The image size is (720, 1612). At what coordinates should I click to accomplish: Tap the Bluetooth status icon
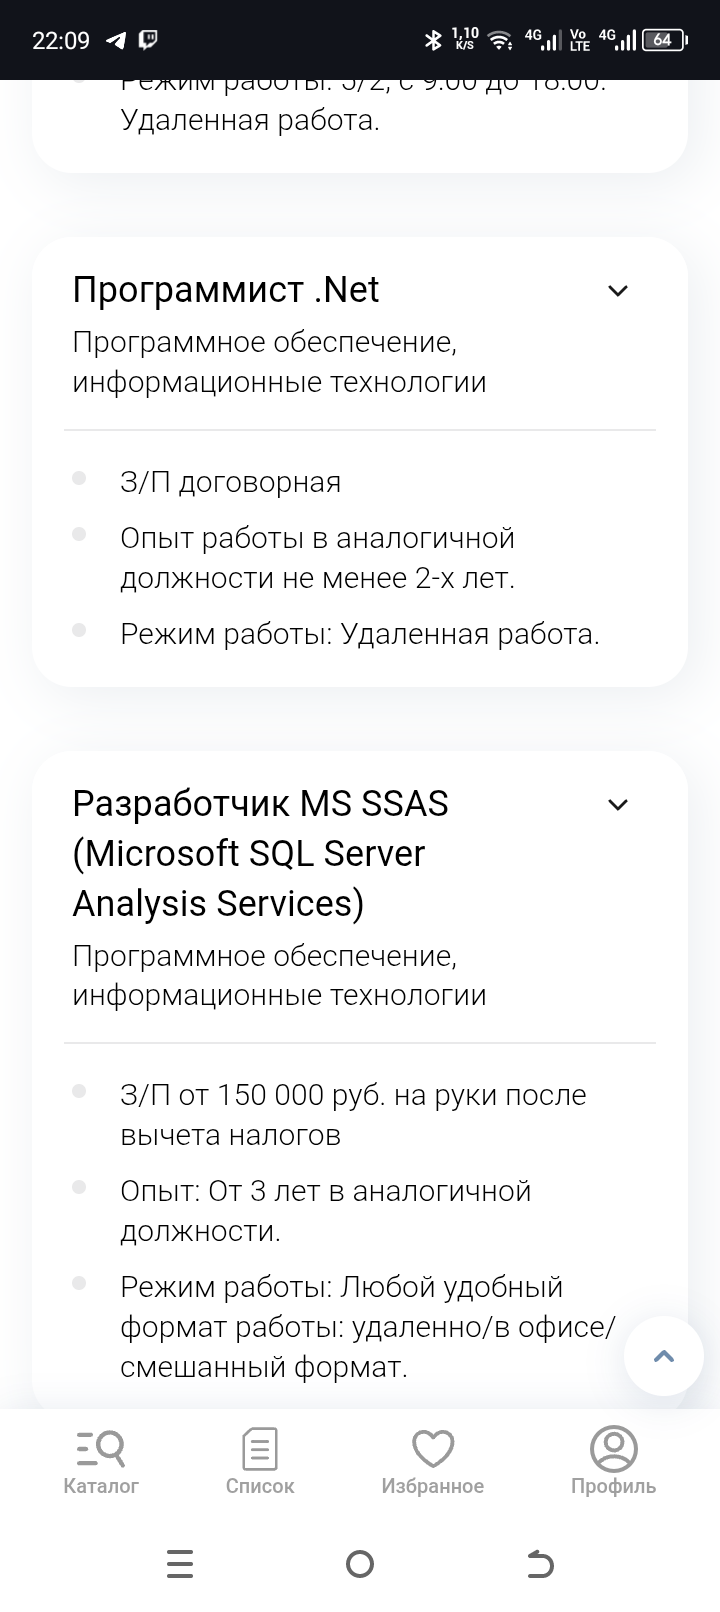(433, 40)
